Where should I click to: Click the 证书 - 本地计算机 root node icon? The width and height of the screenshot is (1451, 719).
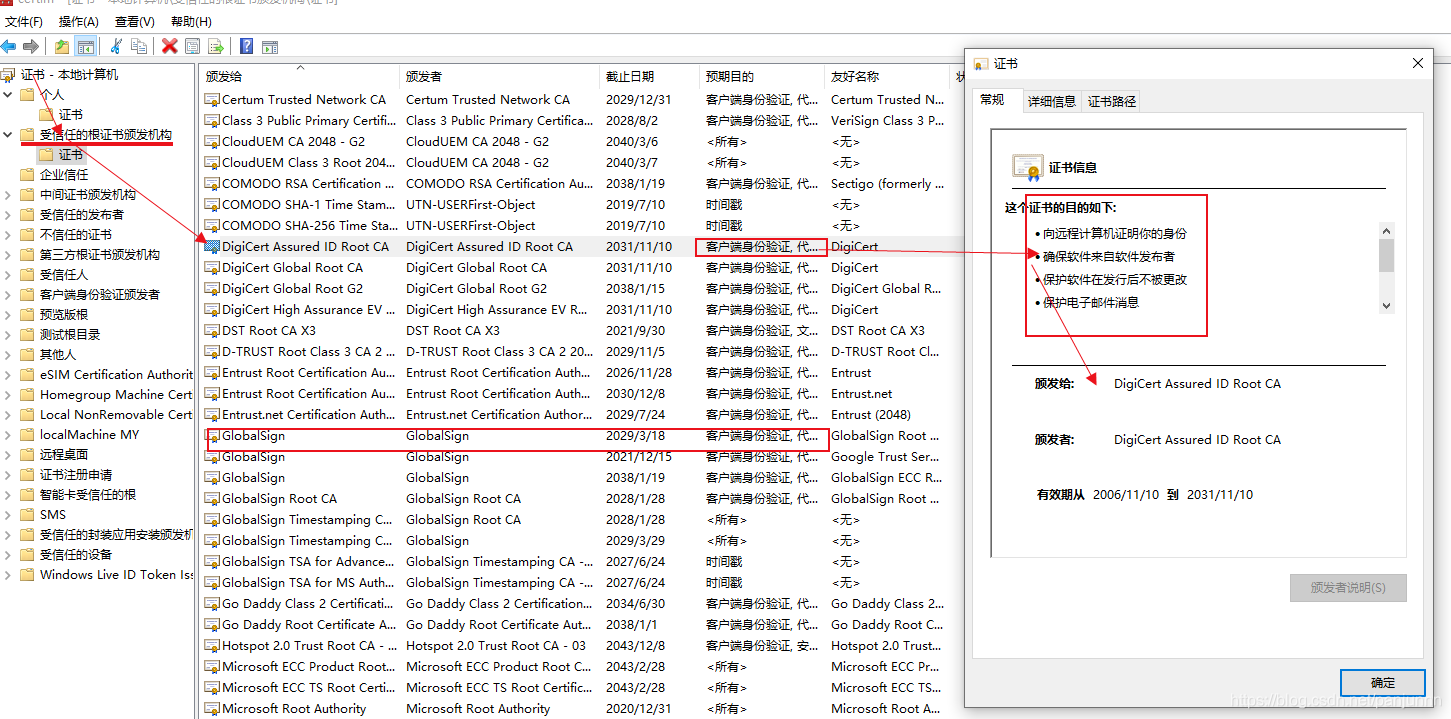9,75
